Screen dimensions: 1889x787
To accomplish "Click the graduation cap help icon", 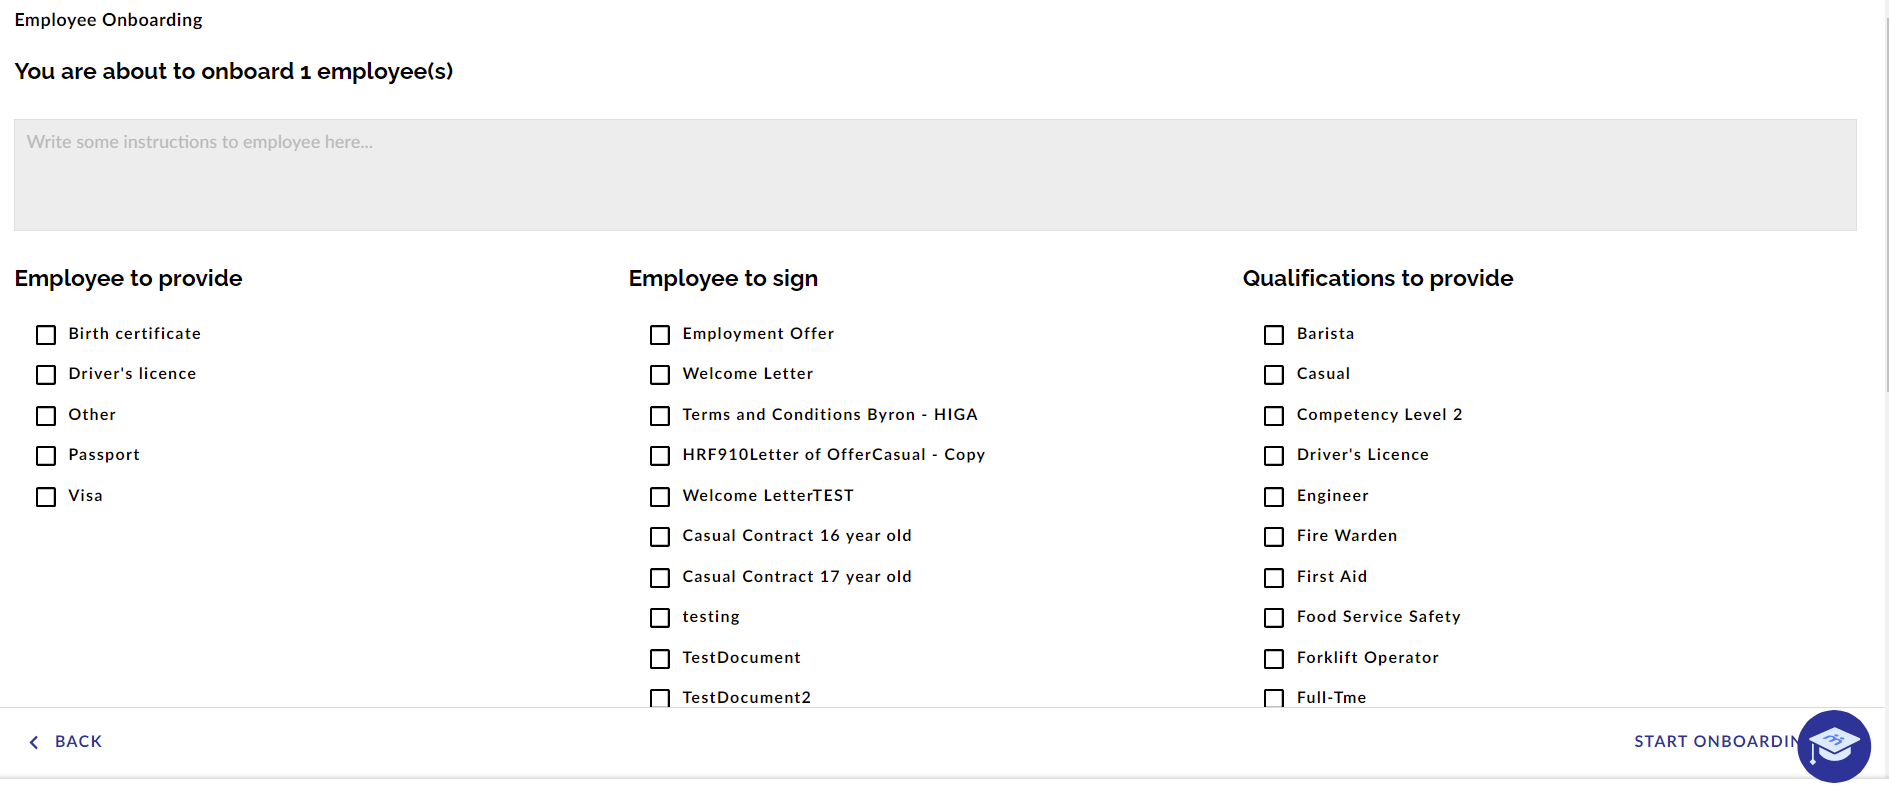I will (x=1833, y=746).
